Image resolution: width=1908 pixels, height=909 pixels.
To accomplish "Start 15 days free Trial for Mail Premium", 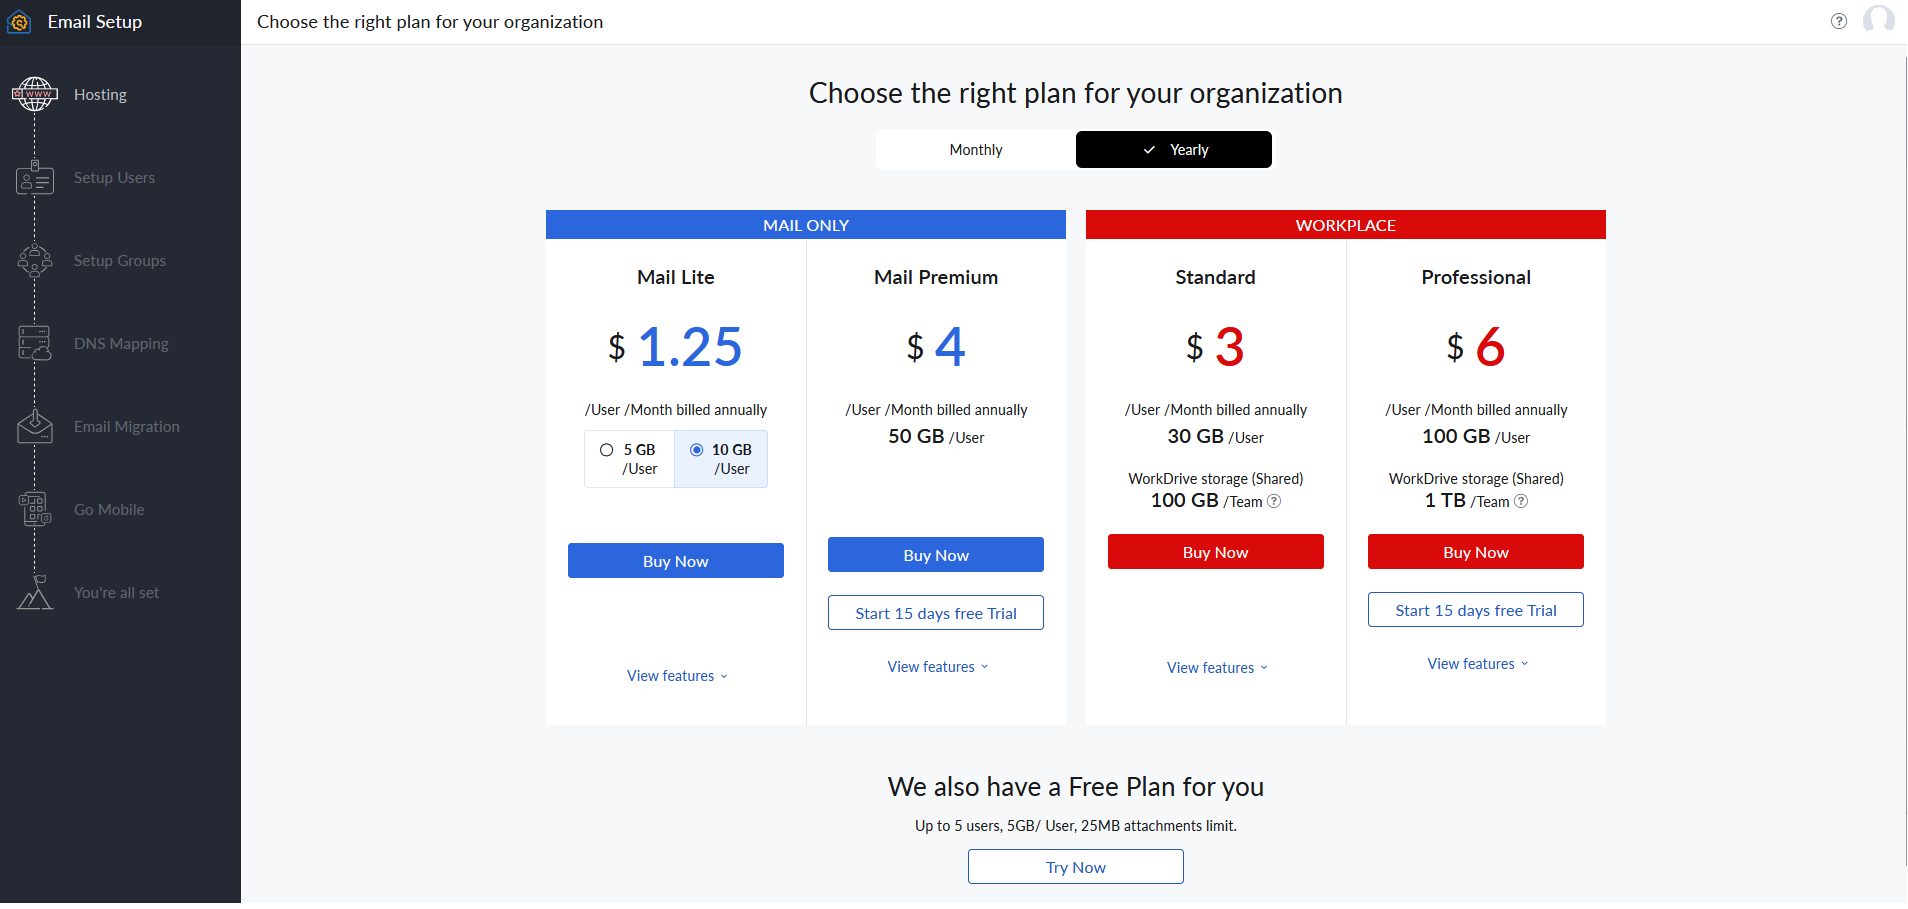I will [x=935, y=613].
